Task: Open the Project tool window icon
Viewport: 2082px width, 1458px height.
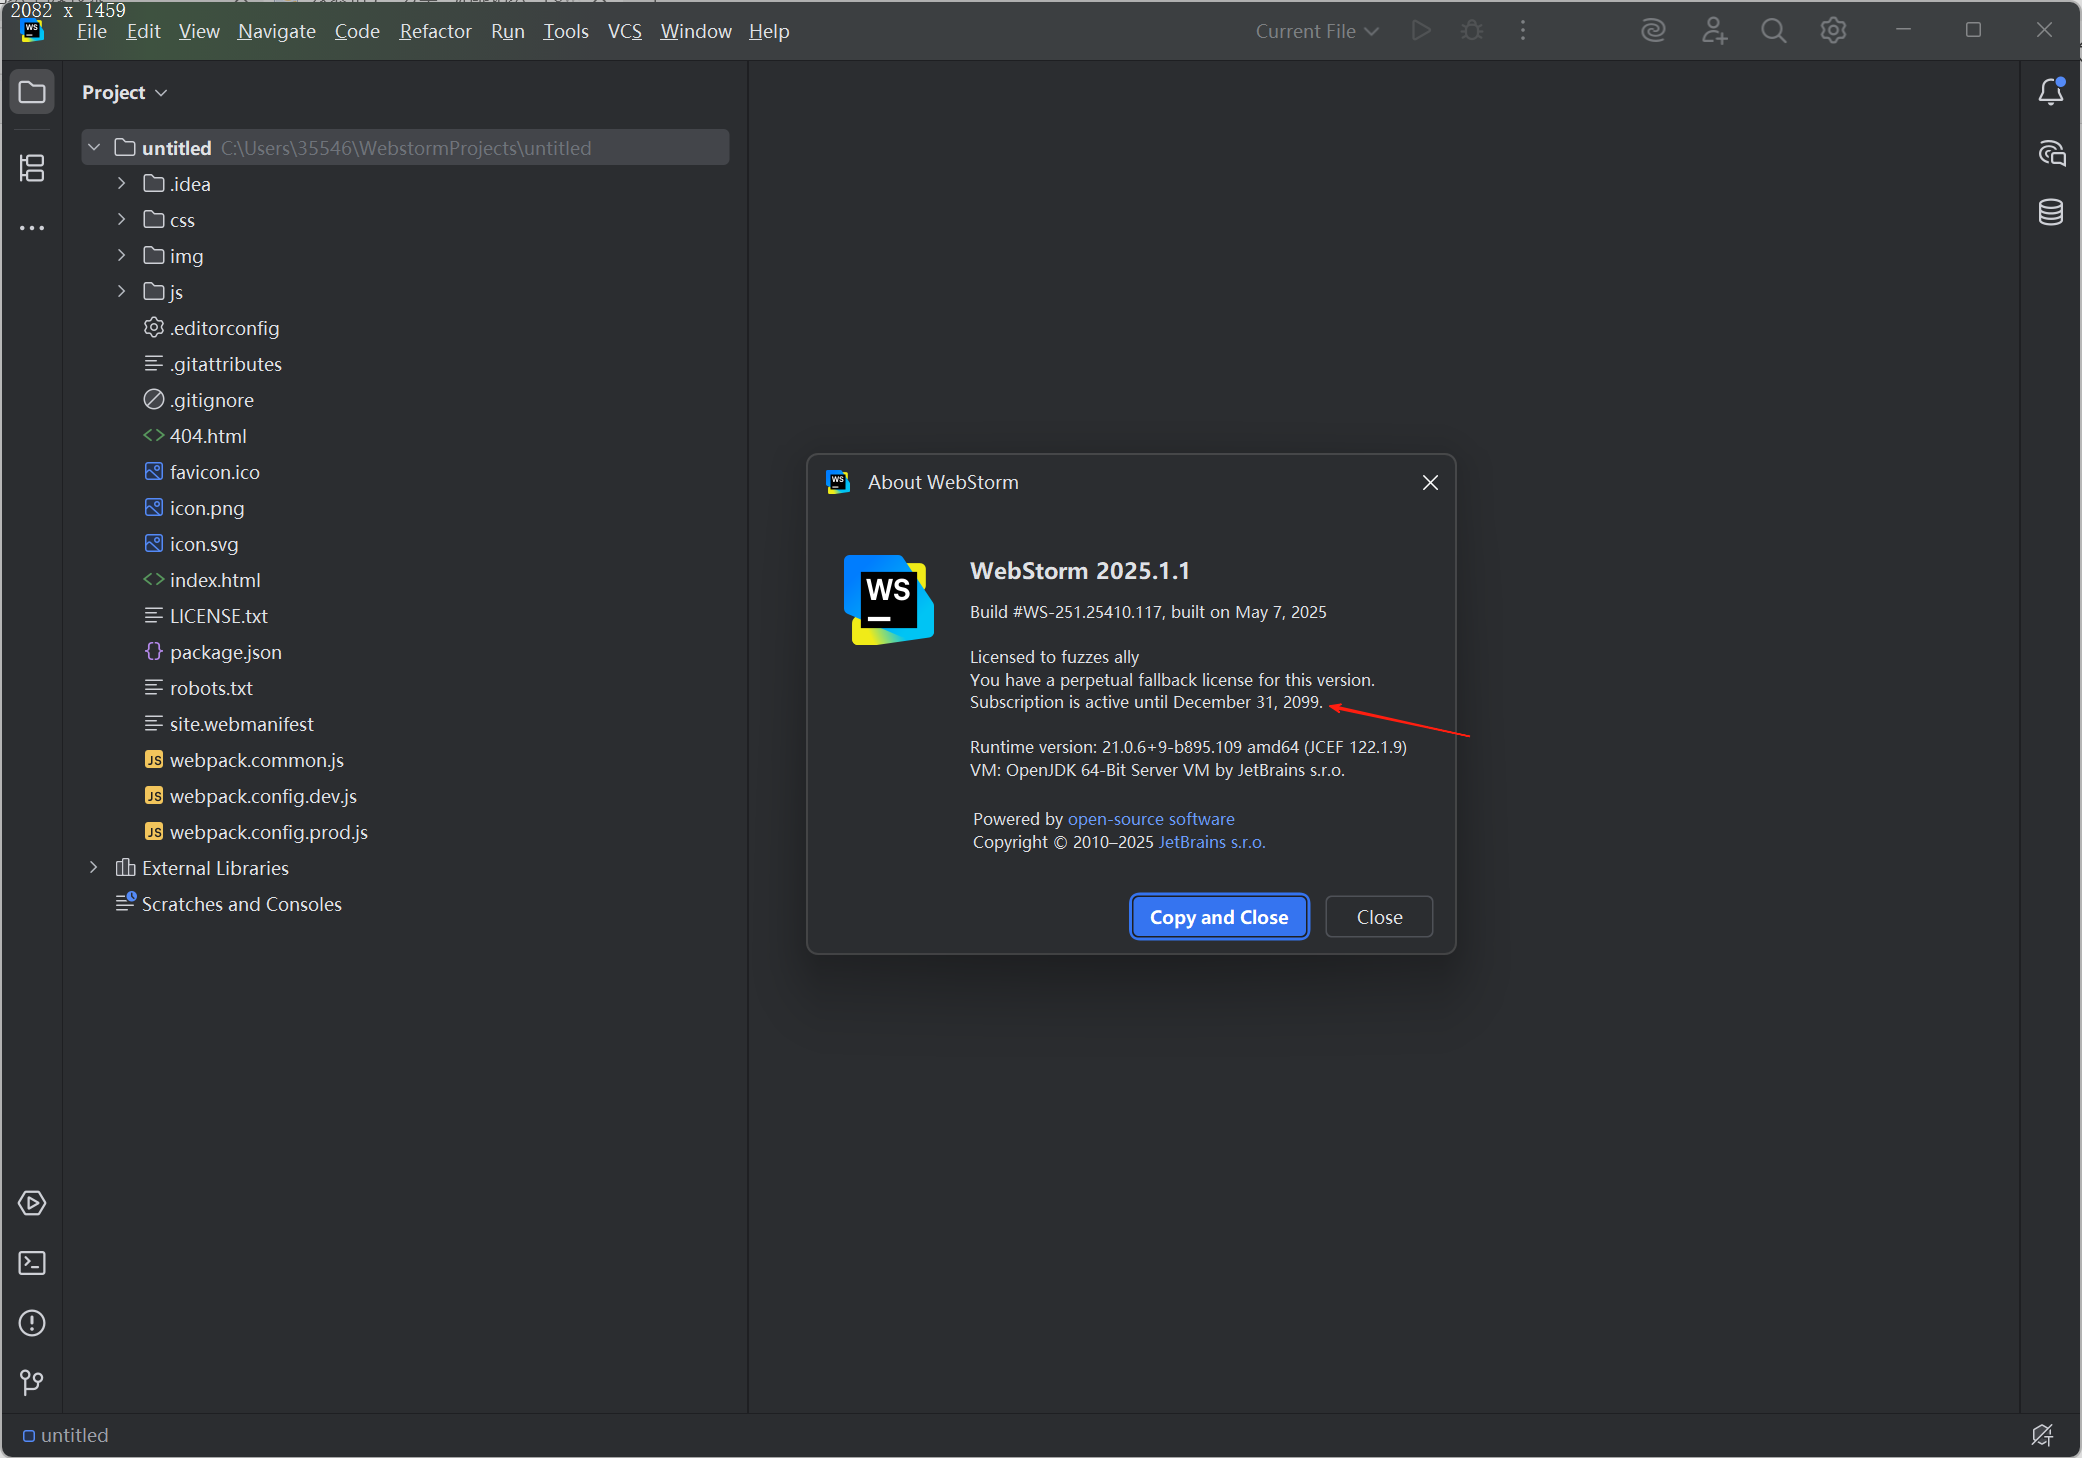Action: [x=32, y=92]
